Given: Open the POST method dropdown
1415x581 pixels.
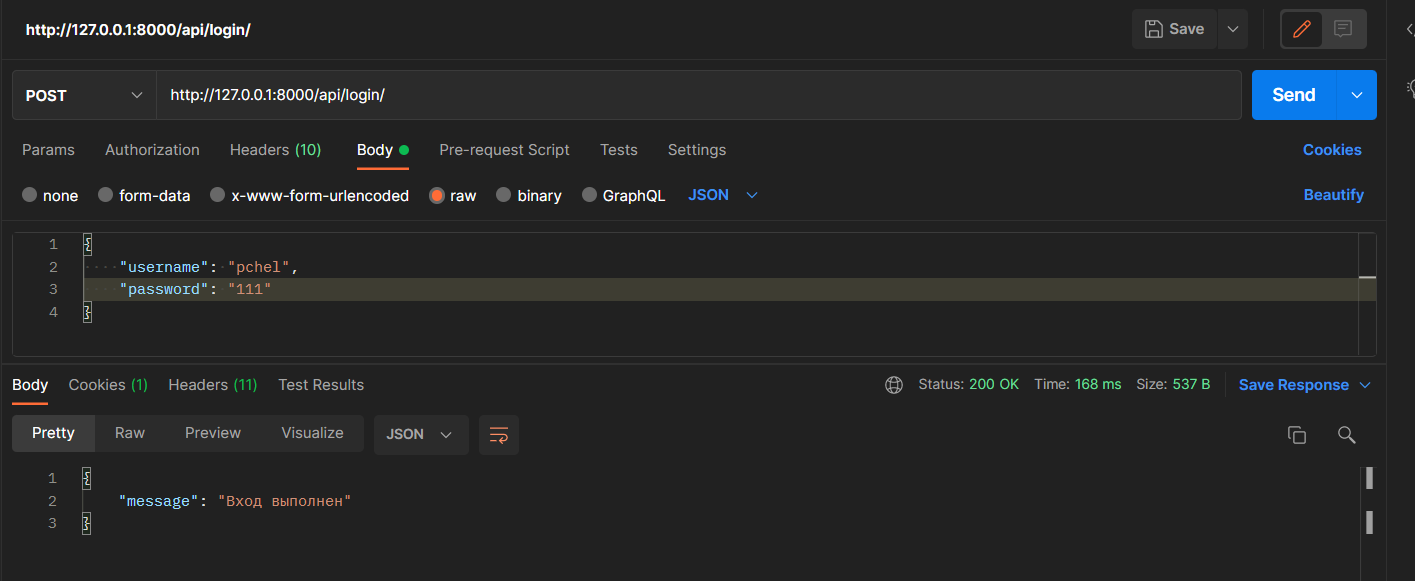Looking at the screenshot, I should [x=83, y=94].
